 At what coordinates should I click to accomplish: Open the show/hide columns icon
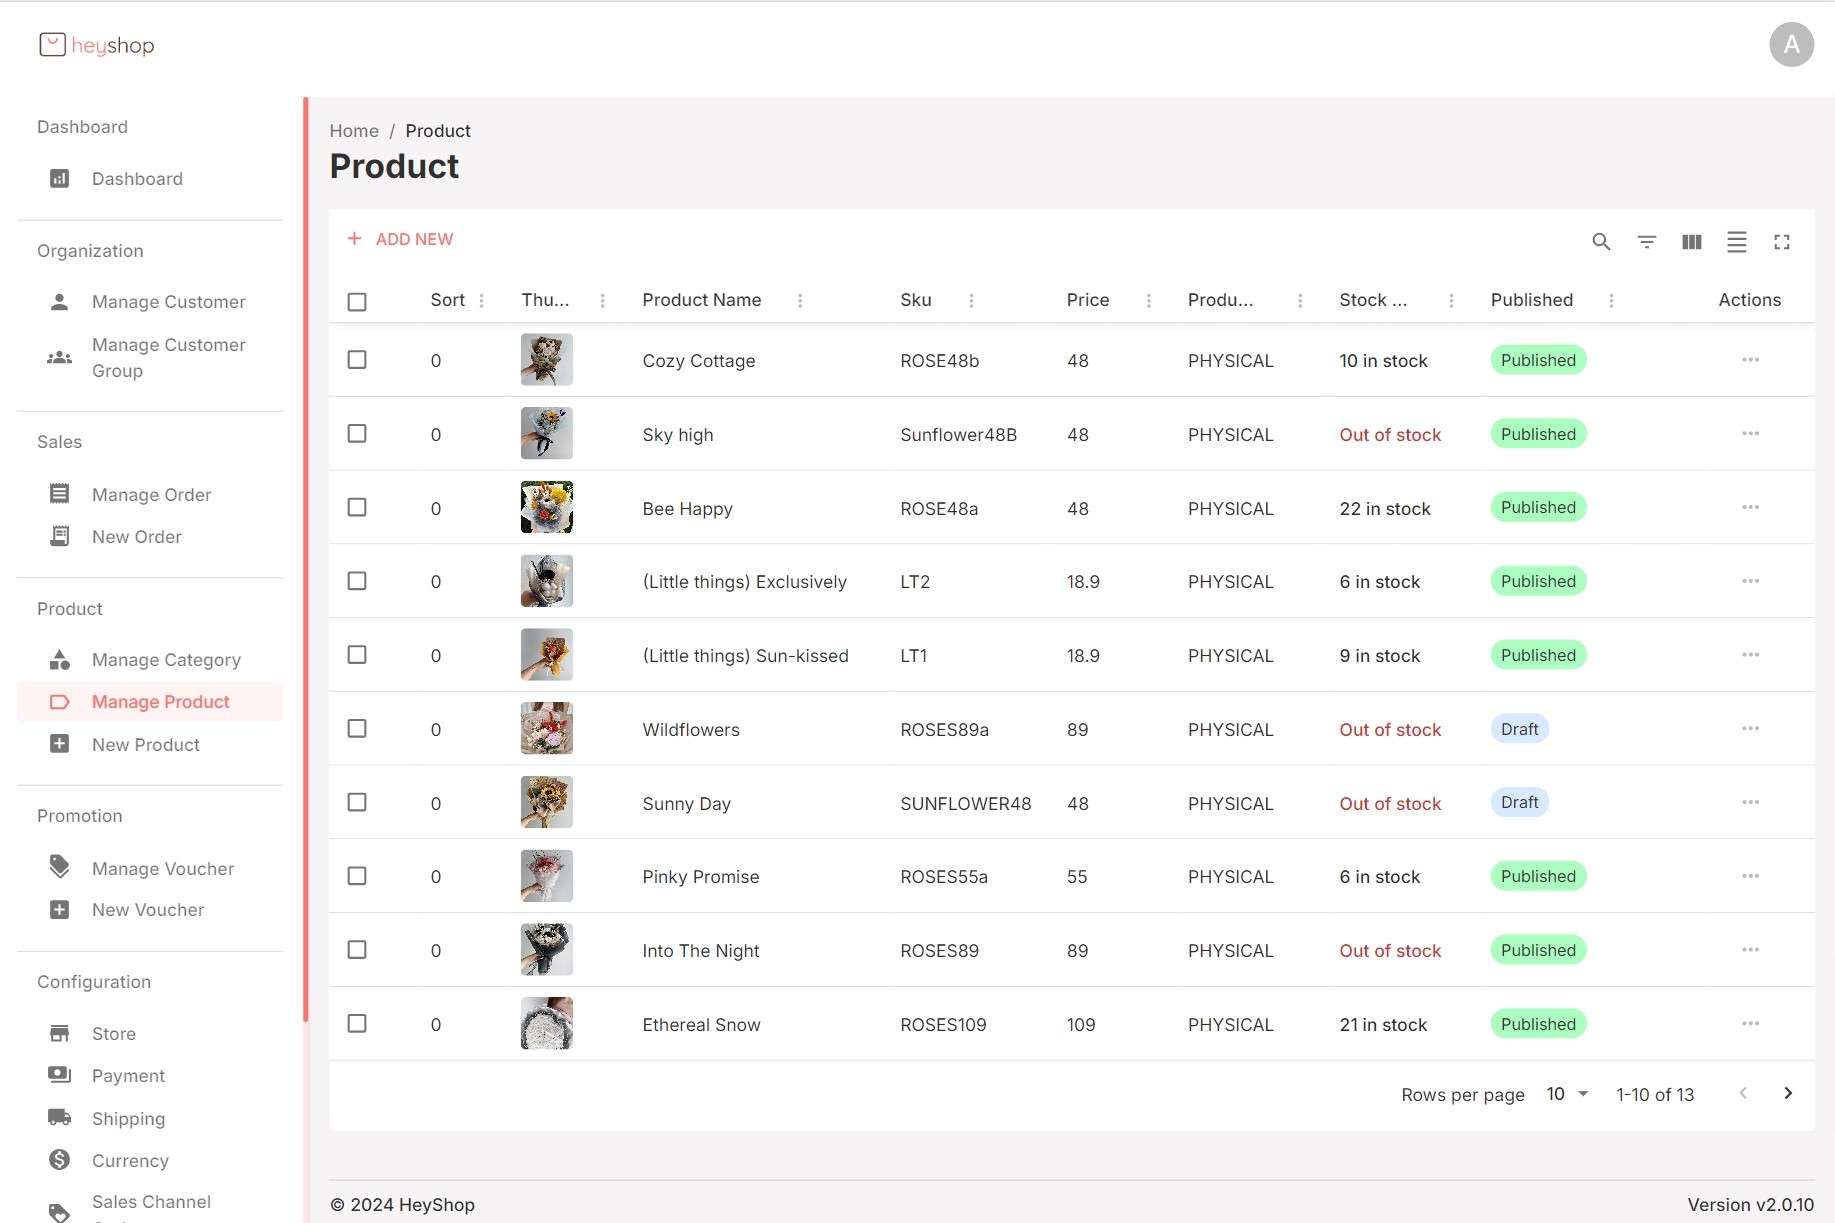[x=1691, y=242]
